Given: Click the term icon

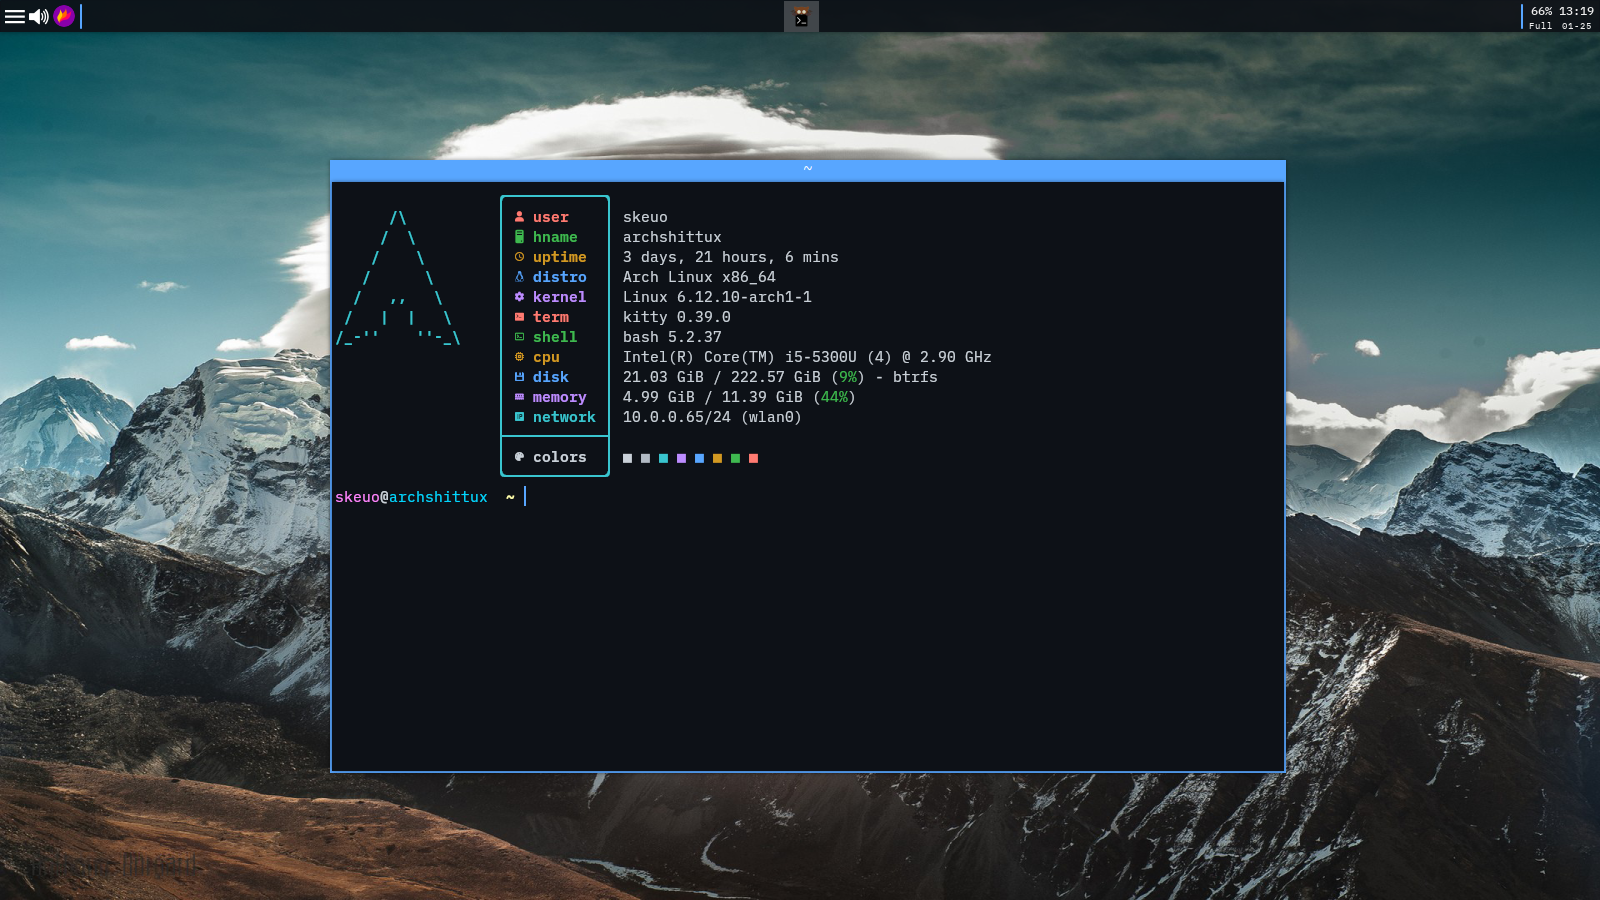Looking at the screenshot, I should point(519,317).
